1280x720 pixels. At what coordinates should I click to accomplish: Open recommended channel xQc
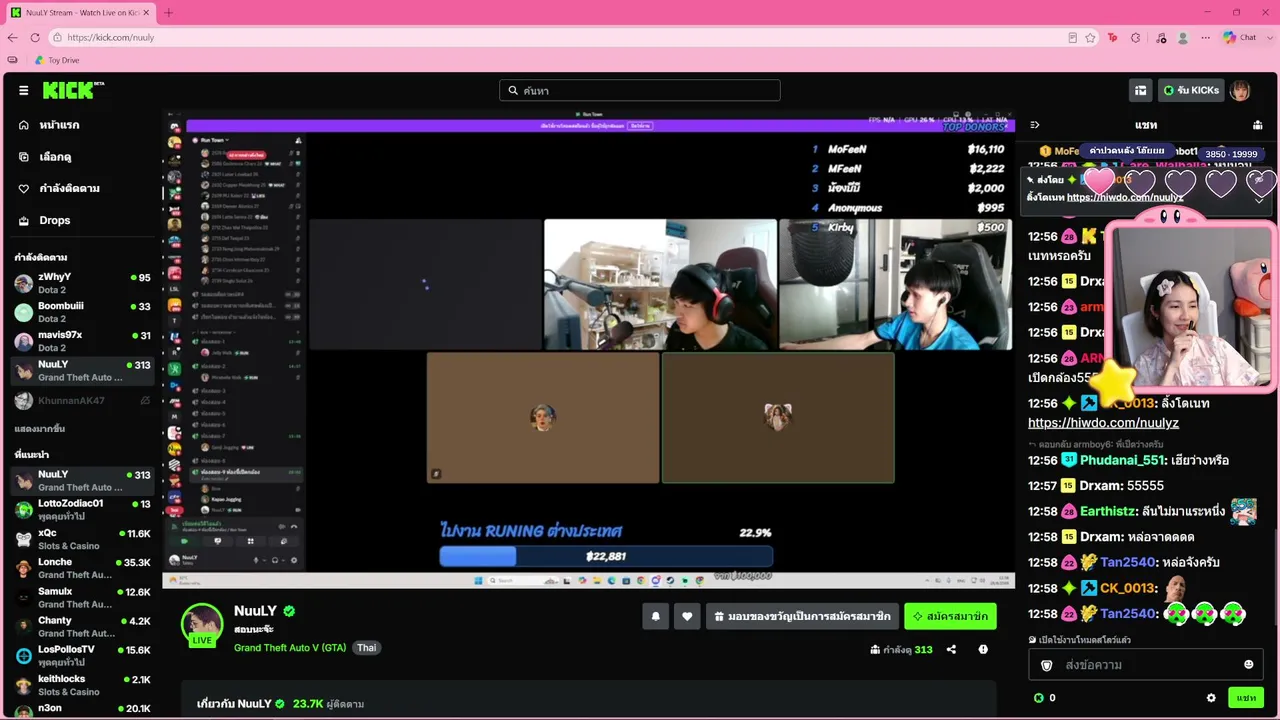(82, 539)
